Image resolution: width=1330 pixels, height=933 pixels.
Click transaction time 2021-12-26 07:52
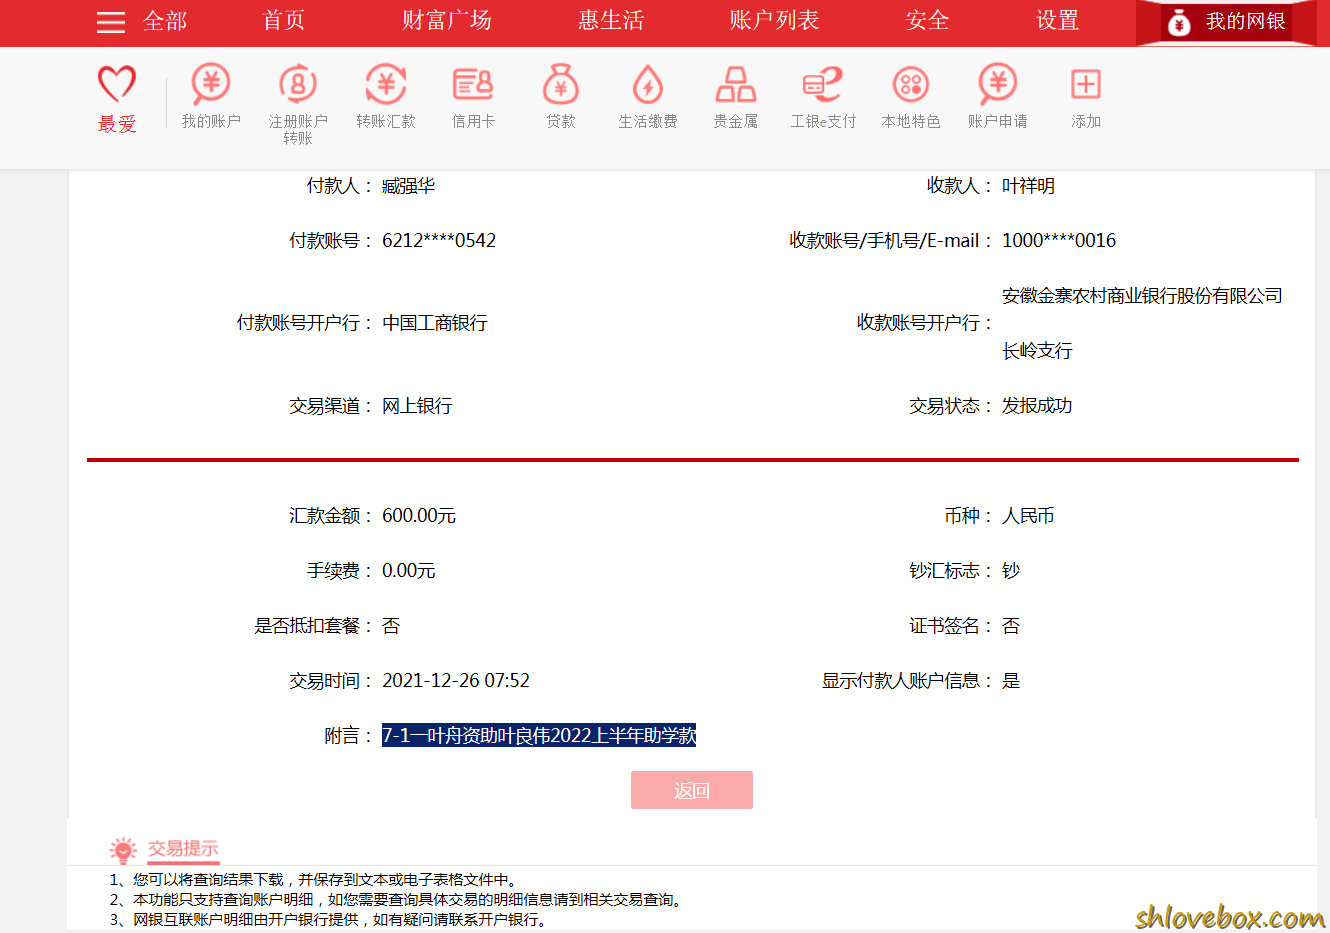click(x=456, y=681)
